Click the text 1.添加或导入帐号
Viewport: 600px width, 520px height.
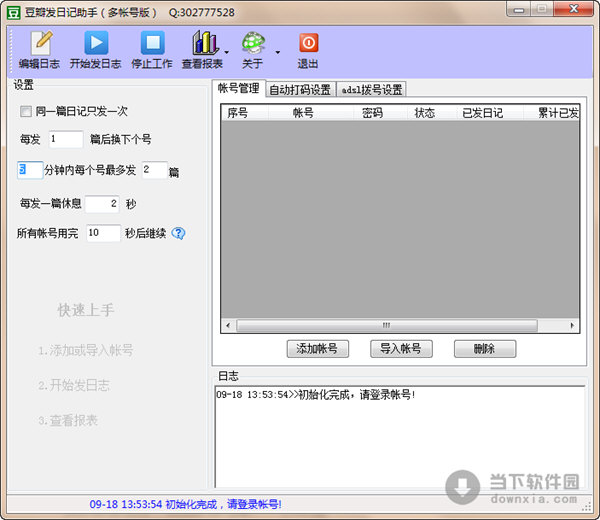pyautogui.click(x=86, y=350)
